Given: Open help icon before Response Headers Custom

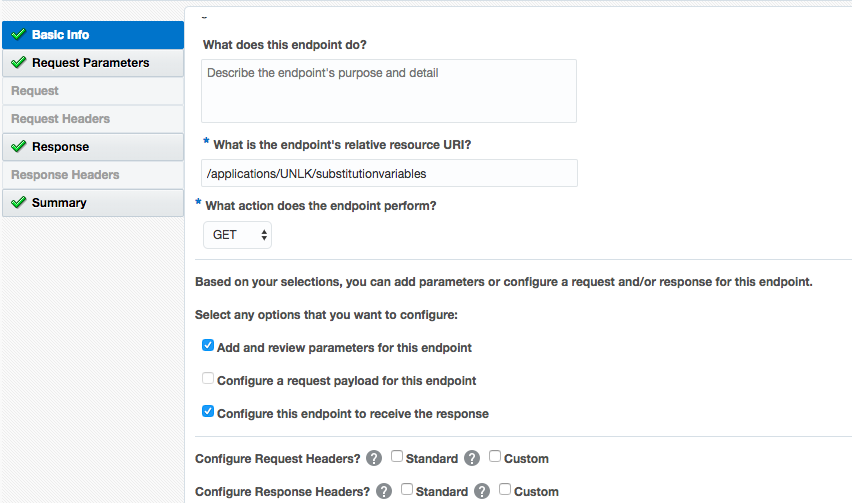Looking at the screenshot, I should tap(482, 491).
